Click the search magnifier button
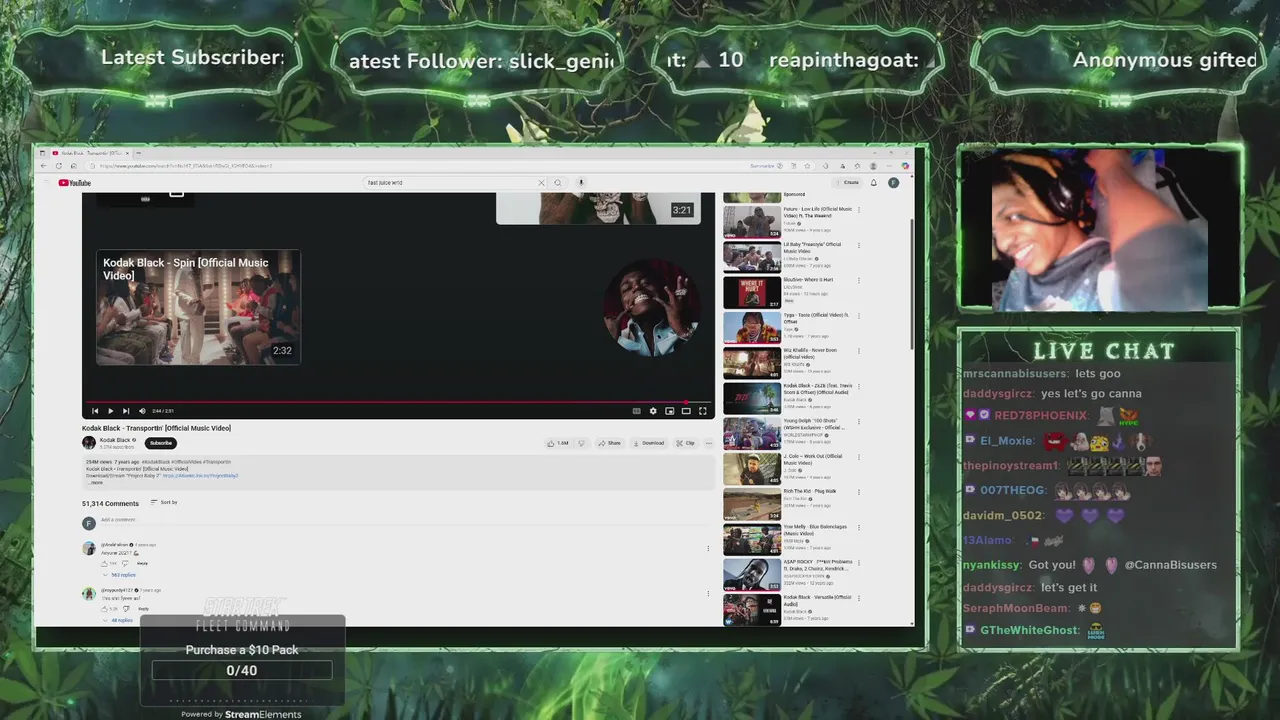This screenshot has width=1280, height=720. [558, 183]
